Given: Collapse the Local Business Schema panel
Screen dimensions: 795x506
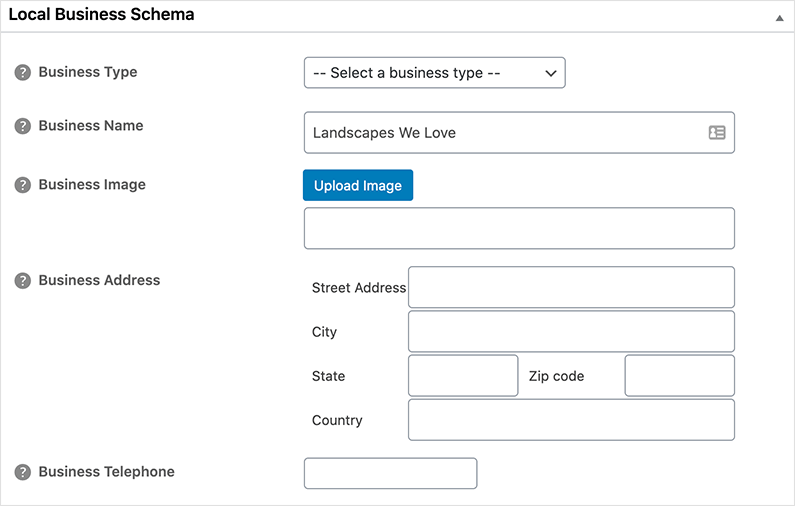Looking at the screenshot, I should coord(778,18).
